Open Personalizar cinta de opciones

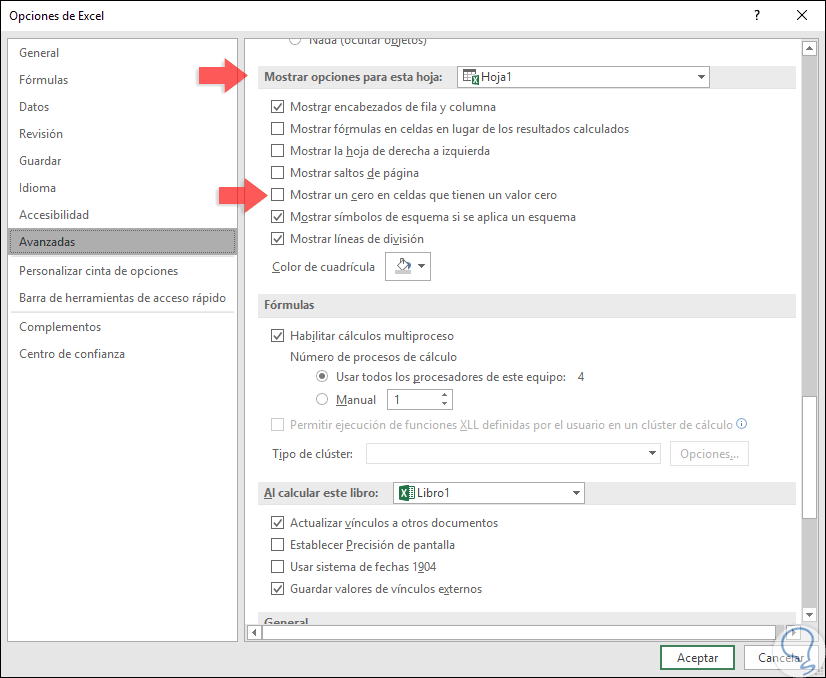click(122, 271)
